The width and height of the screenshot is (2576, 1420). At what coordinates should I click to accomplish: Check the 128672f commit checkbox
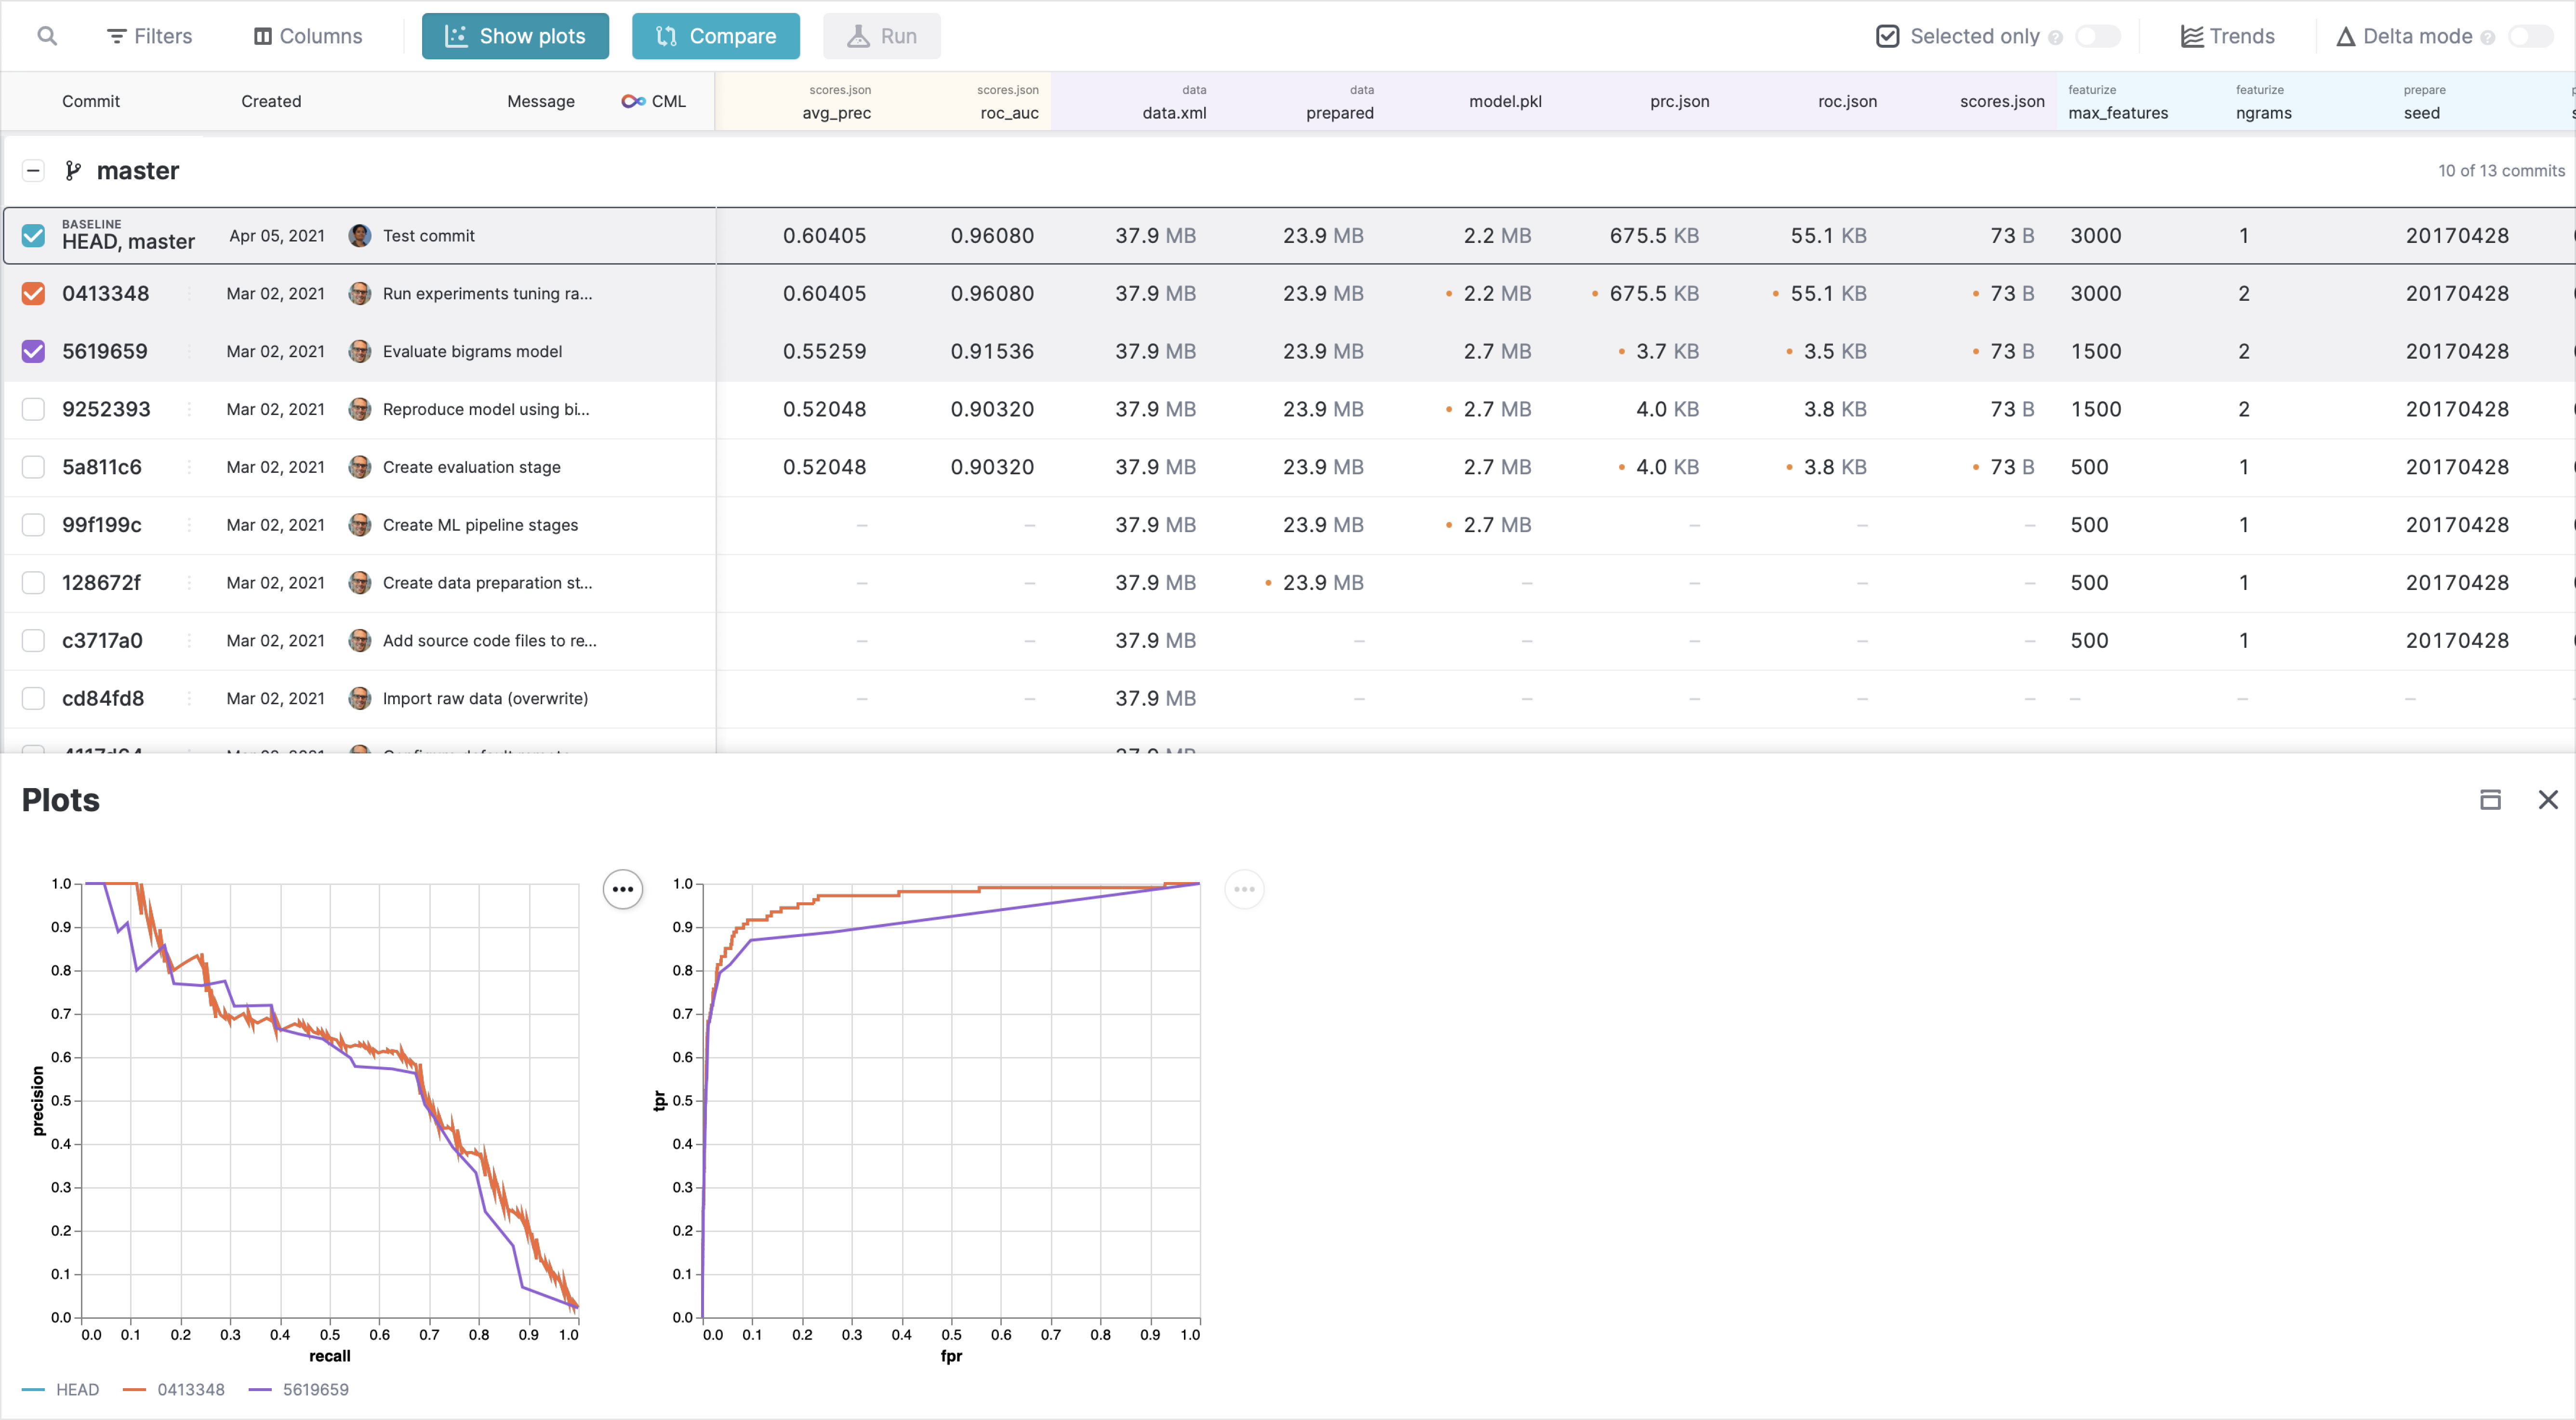[x=33, y=583]
